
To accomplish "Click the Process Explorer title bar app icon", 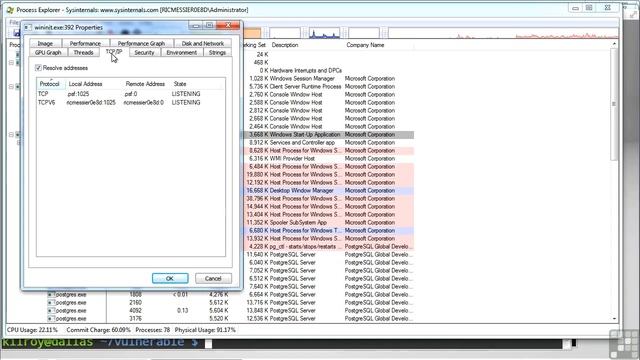I will [x=10, y=9].
